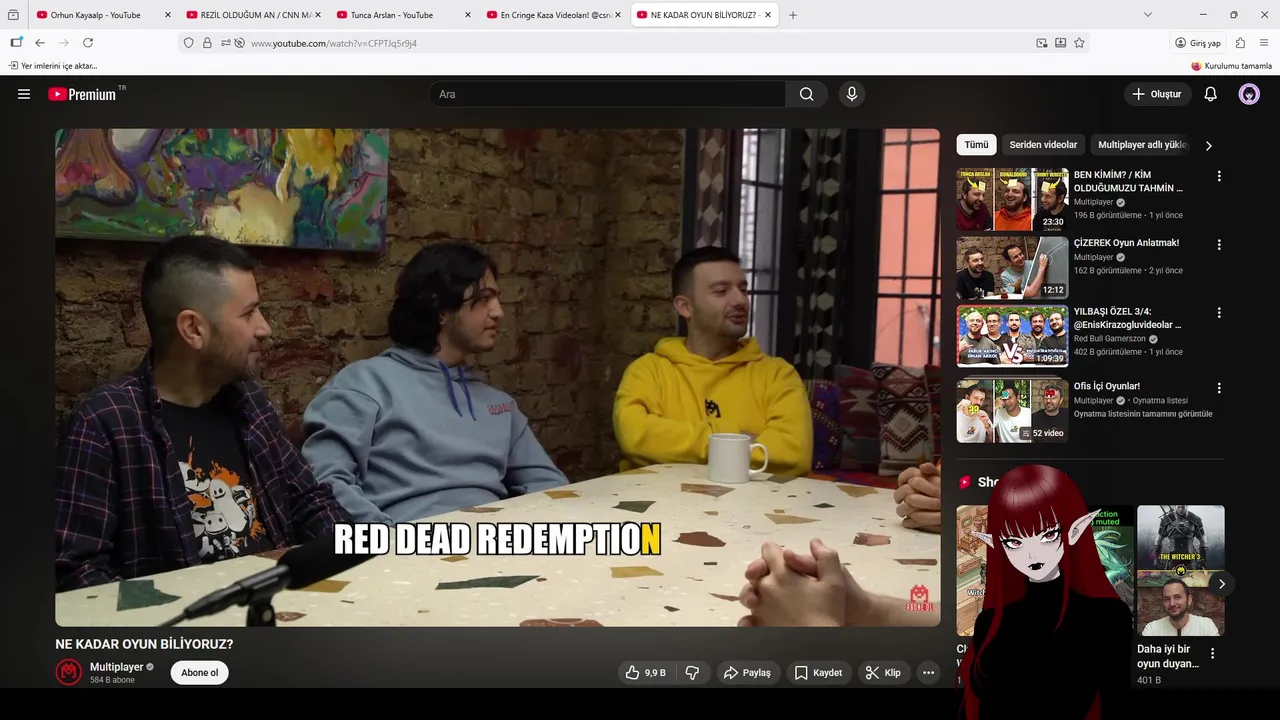Open options menu for Ofis İçi Oyunlar
The height and width of the screenshot is (720, 1280).
click(x=1218, y=388)
